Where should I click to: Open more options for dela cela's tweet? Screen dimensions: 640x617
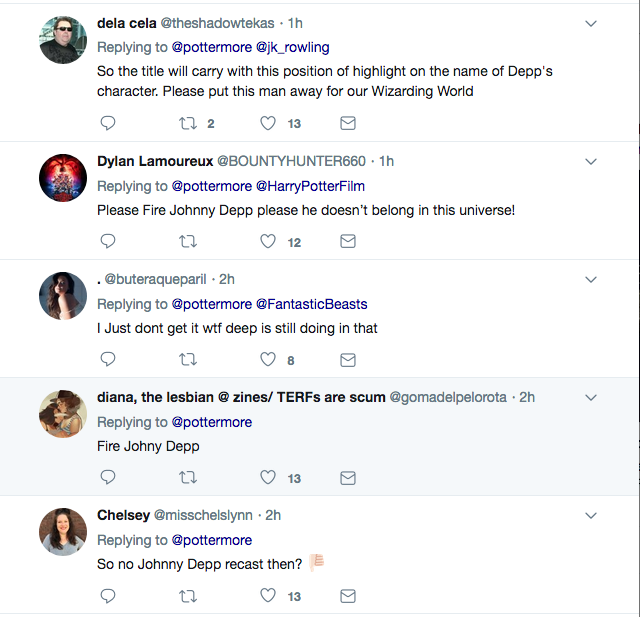point(591,23)
